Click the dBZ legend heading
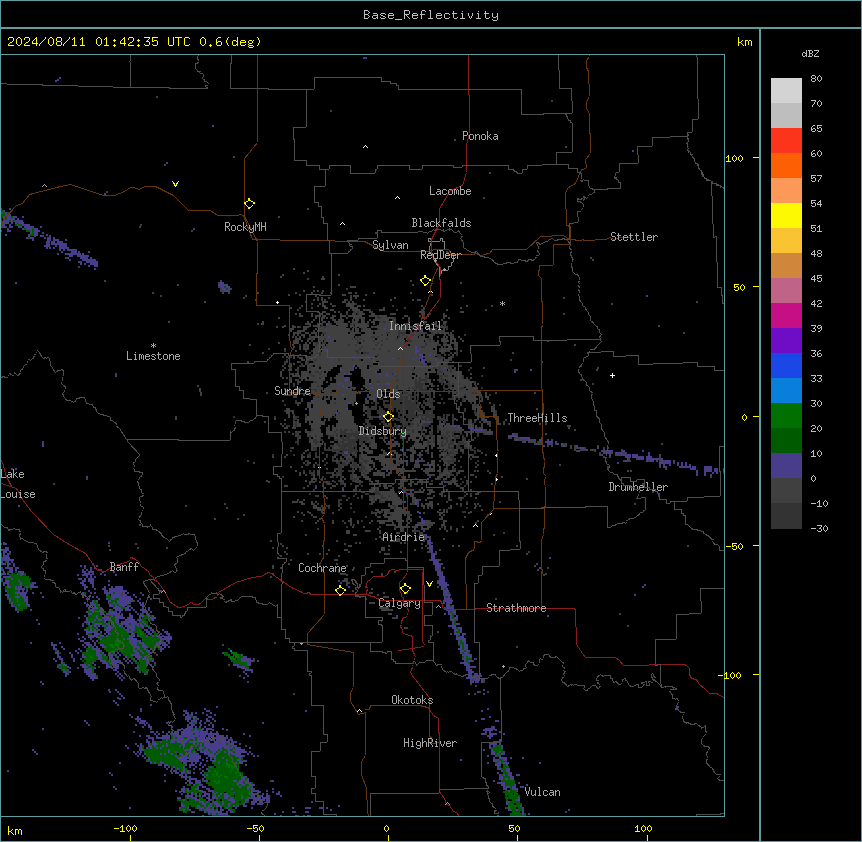 810,54
